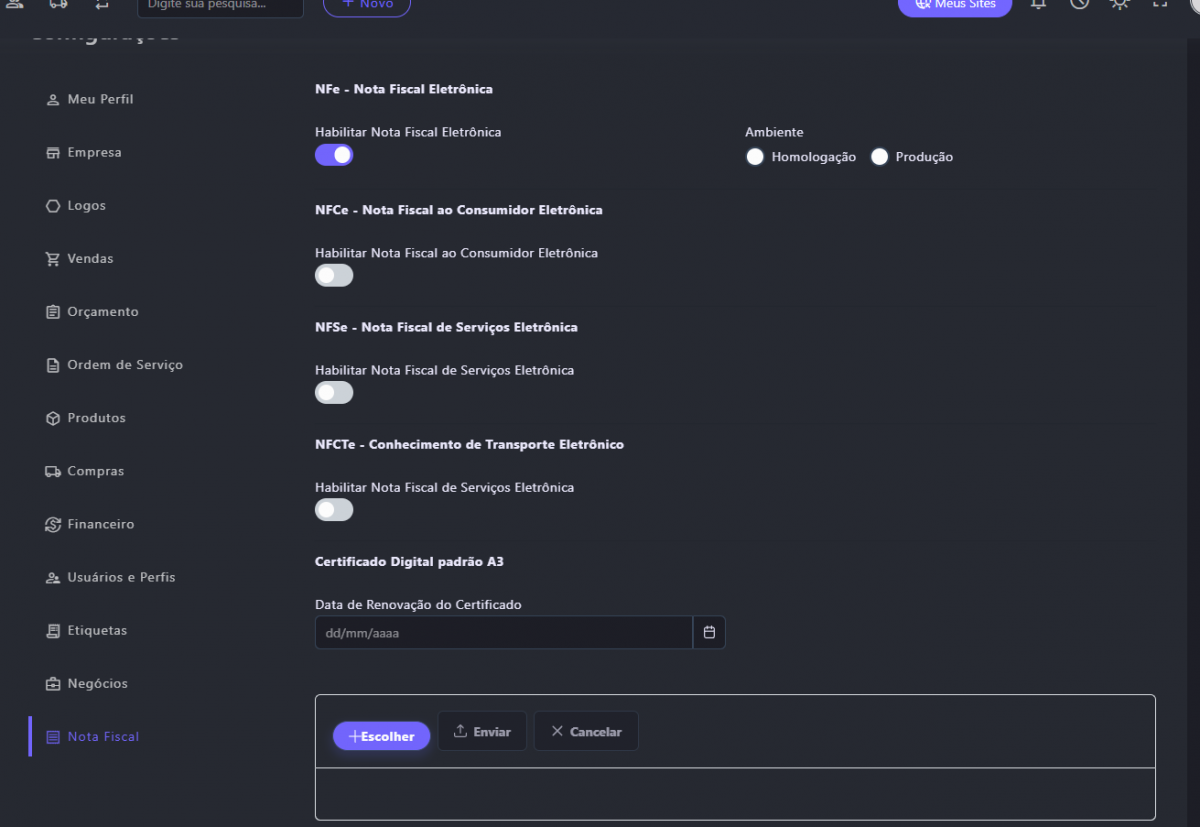This screenshot has width=1200, height=827.
Task: Click the Empresa storefront icon in sidebar
Action: 53,153
